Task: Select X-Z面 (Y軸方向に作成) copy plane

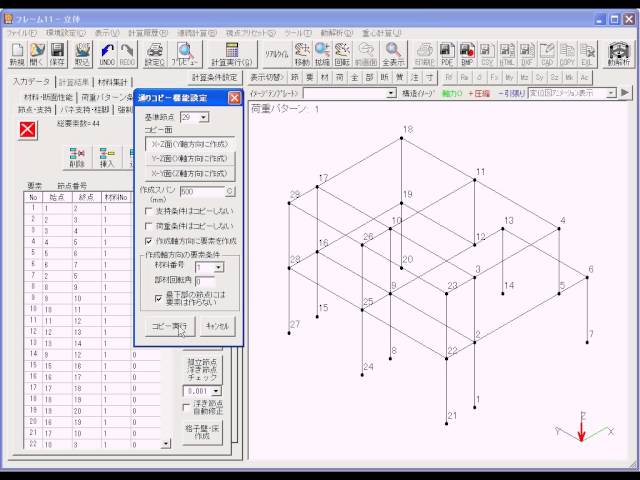Action: click(190, 144)
